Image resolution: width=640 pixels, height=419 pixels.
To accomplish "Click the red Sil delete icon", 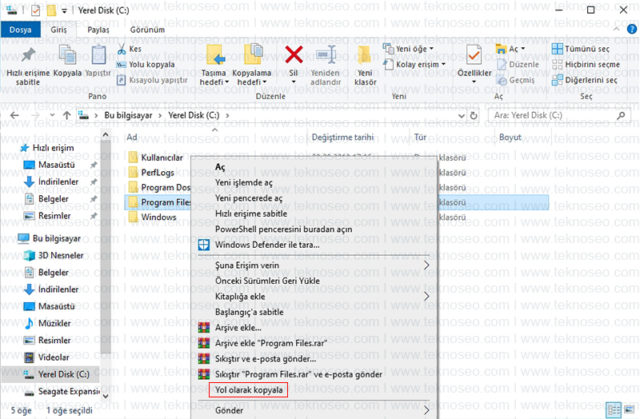I will [x=293, y=55].
